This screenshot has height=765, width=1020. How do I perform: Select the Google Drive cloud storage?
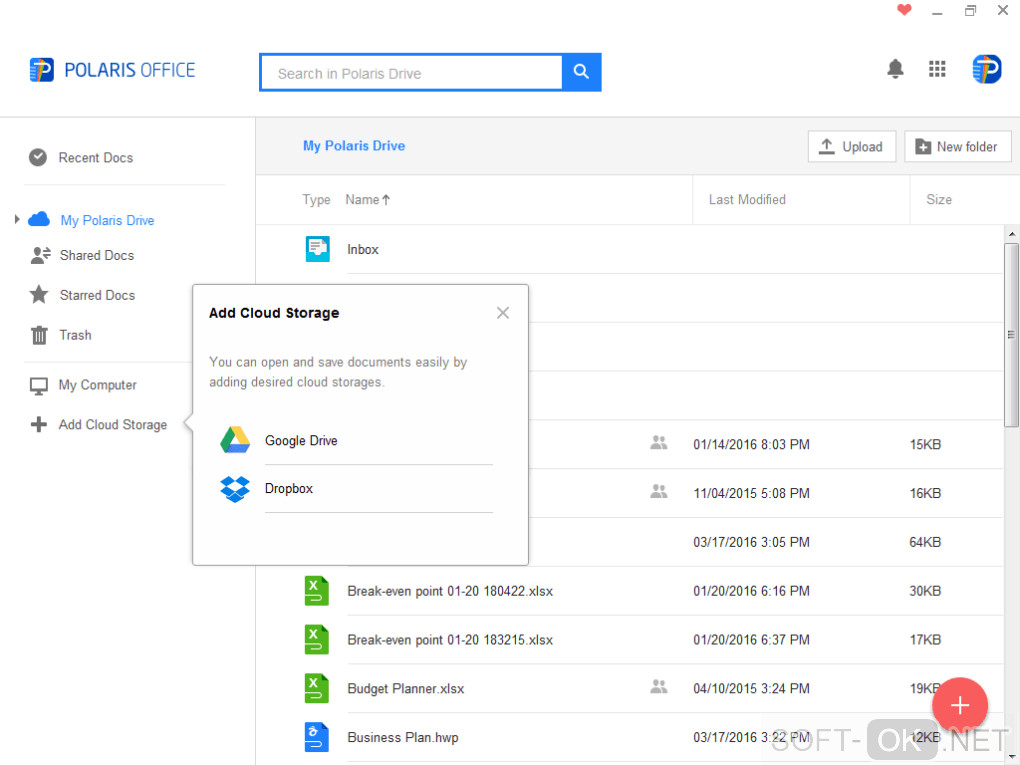pyautogui.click(x=301, y=441)
